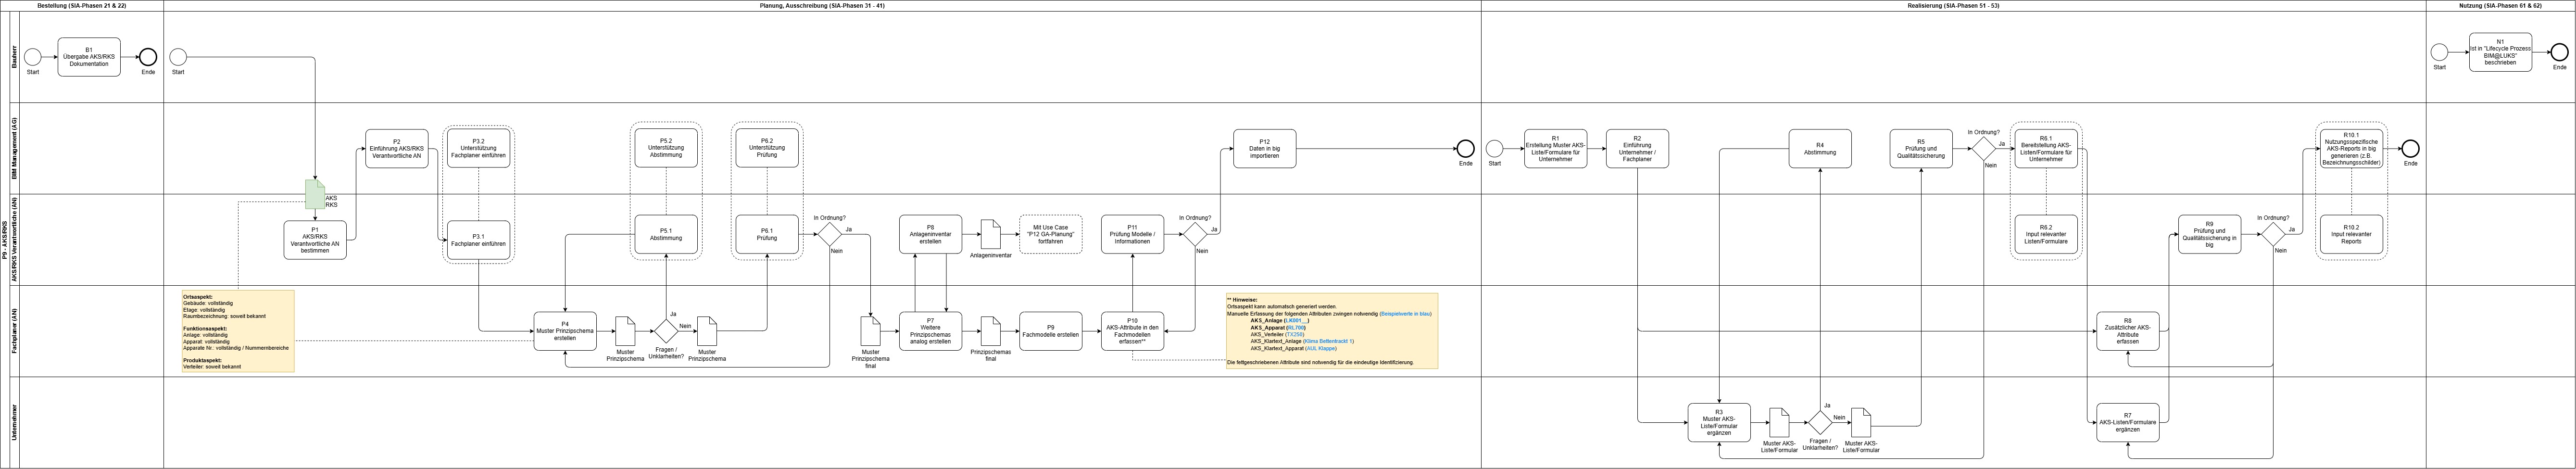
Task: Click the Prinzipschemas final document icon
Action: tap(990, 331)
